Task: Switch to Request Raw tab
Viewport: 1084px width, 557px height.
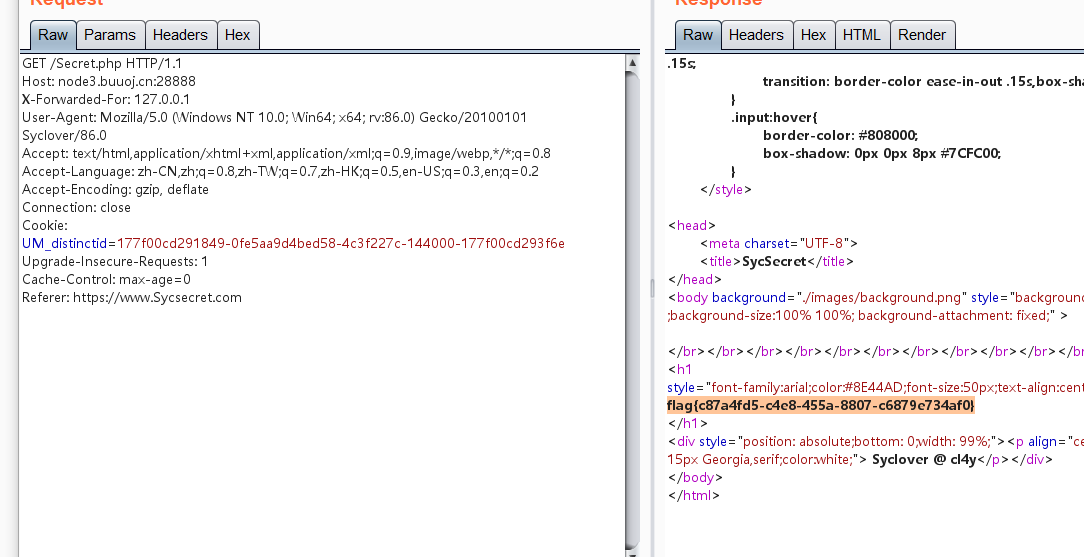Action: pyautogui.click(x=53, y=35)
